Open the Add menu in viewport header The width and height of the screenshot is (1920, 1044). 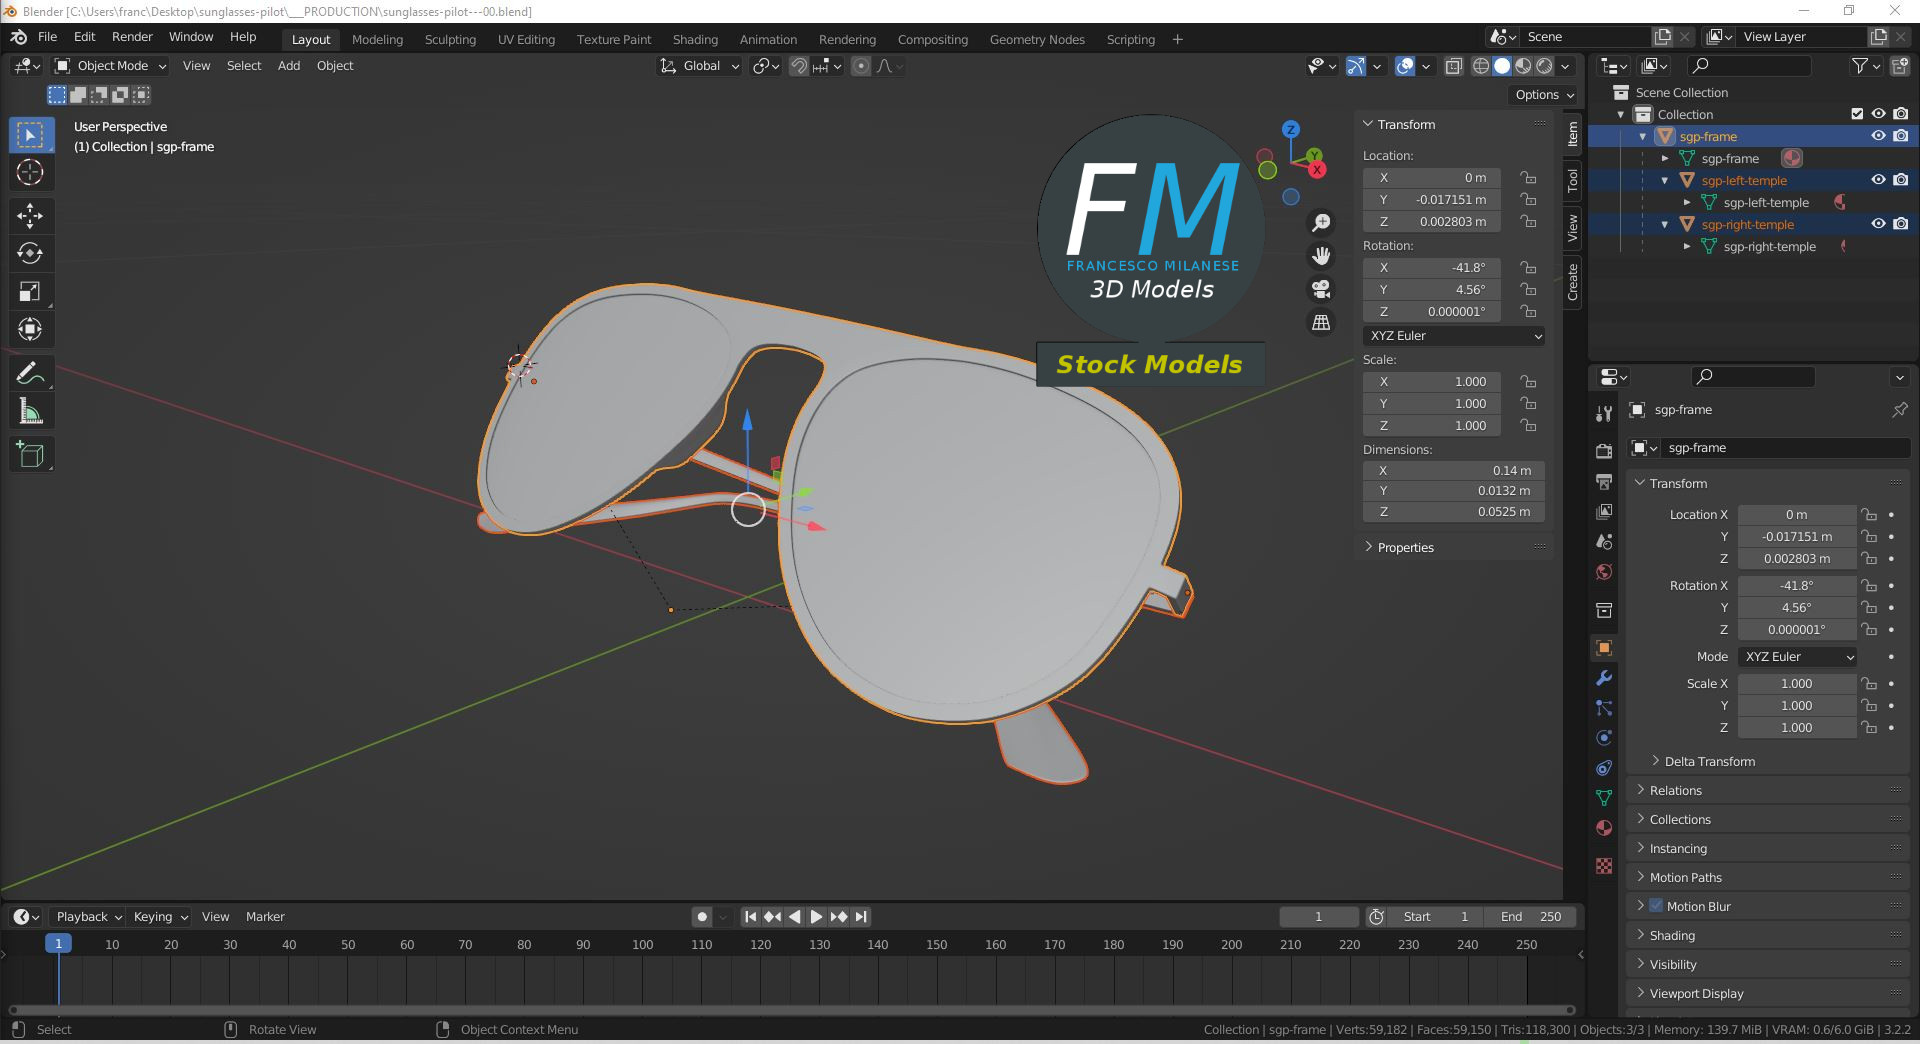(x=289, y=66)
